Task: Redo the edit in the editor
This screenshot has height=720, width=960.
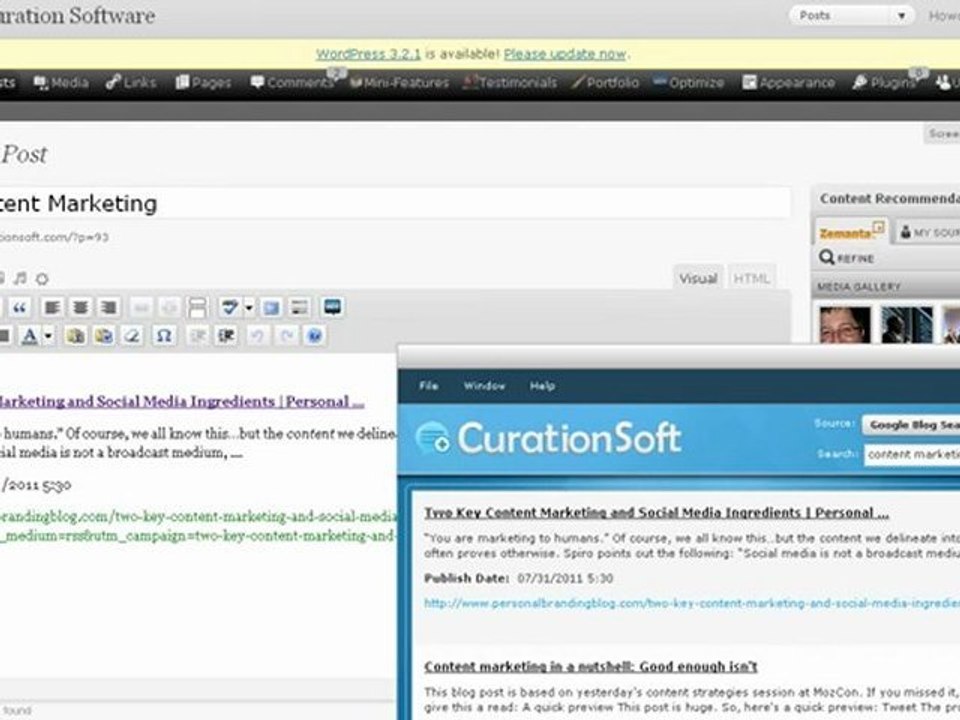Action: [x=287, y=336]
